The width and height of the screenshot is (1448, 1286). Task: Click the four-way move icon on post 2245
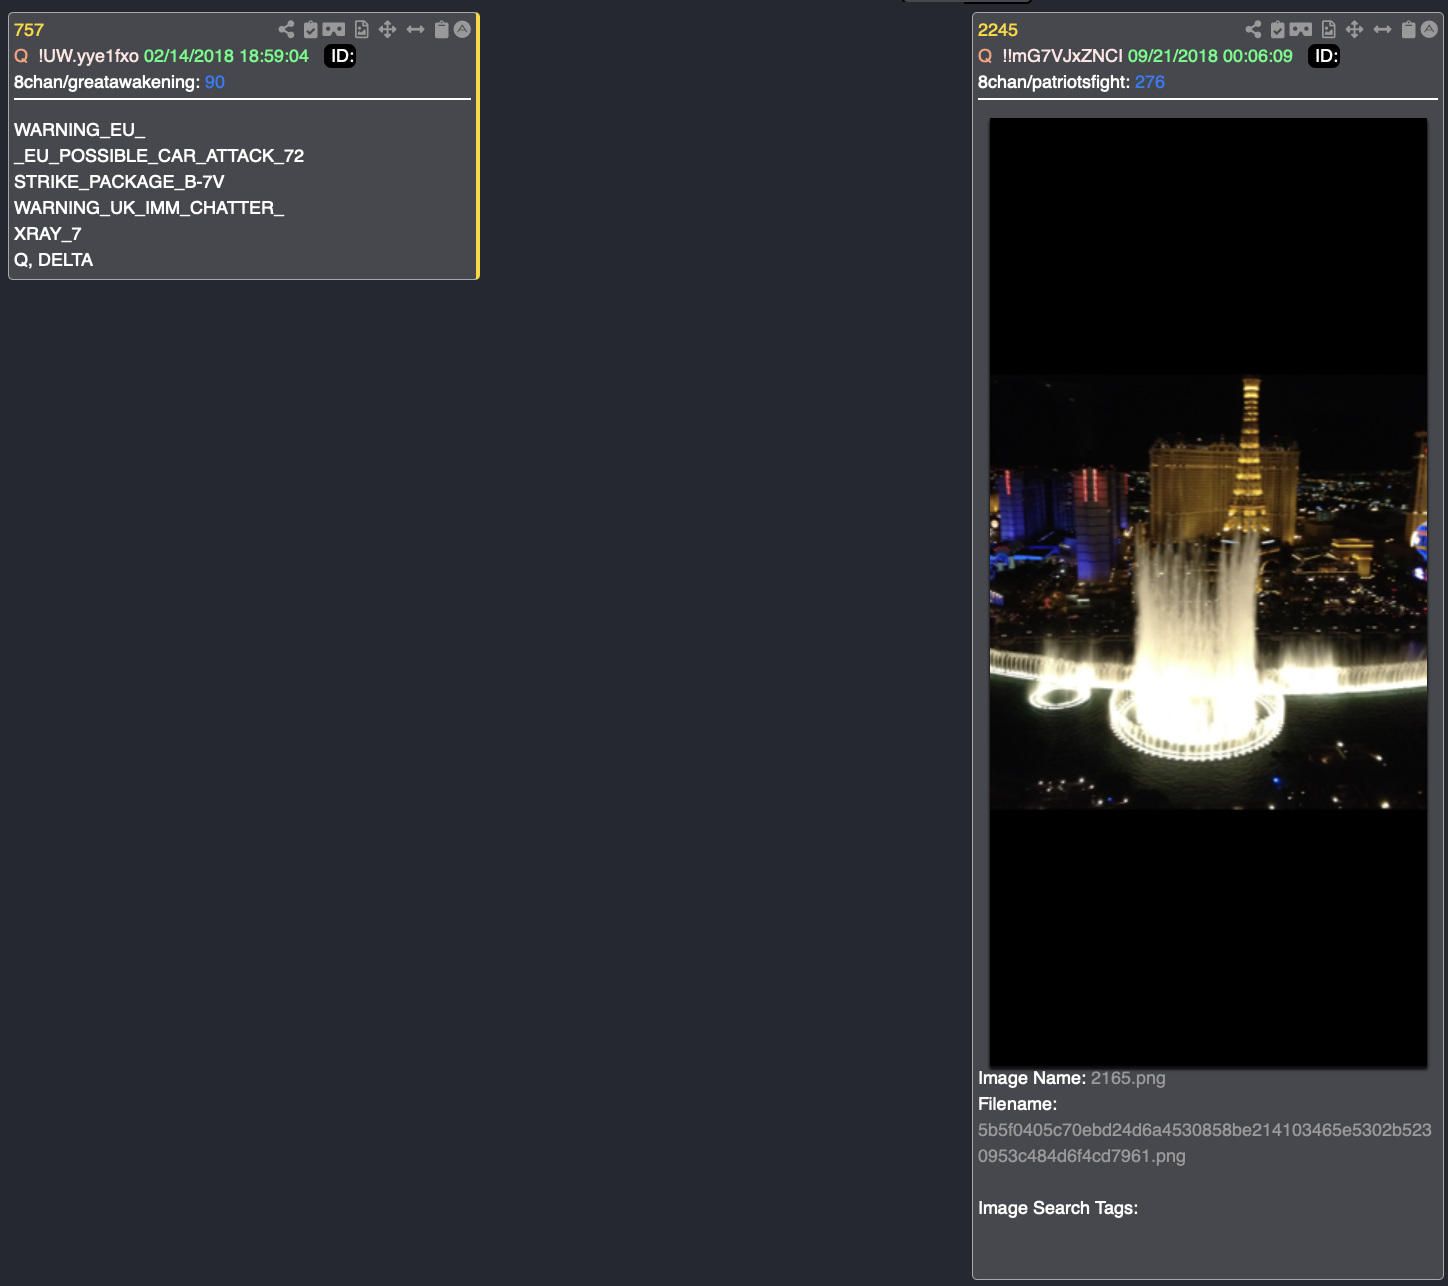(1355, 30)
